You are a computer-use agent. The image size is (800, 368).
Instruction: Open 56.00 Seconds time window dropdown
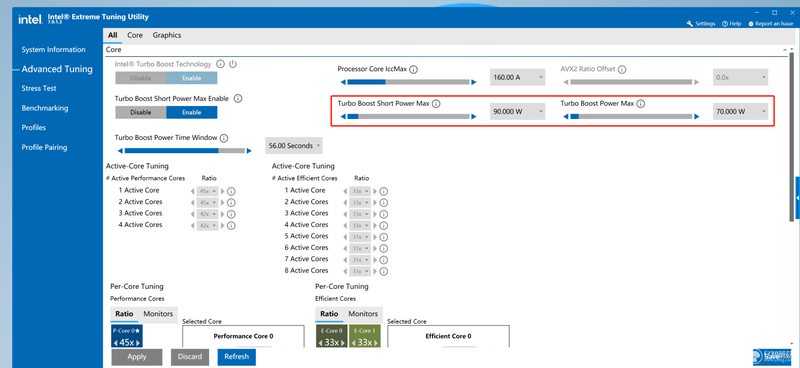click(x=294, y=145)
